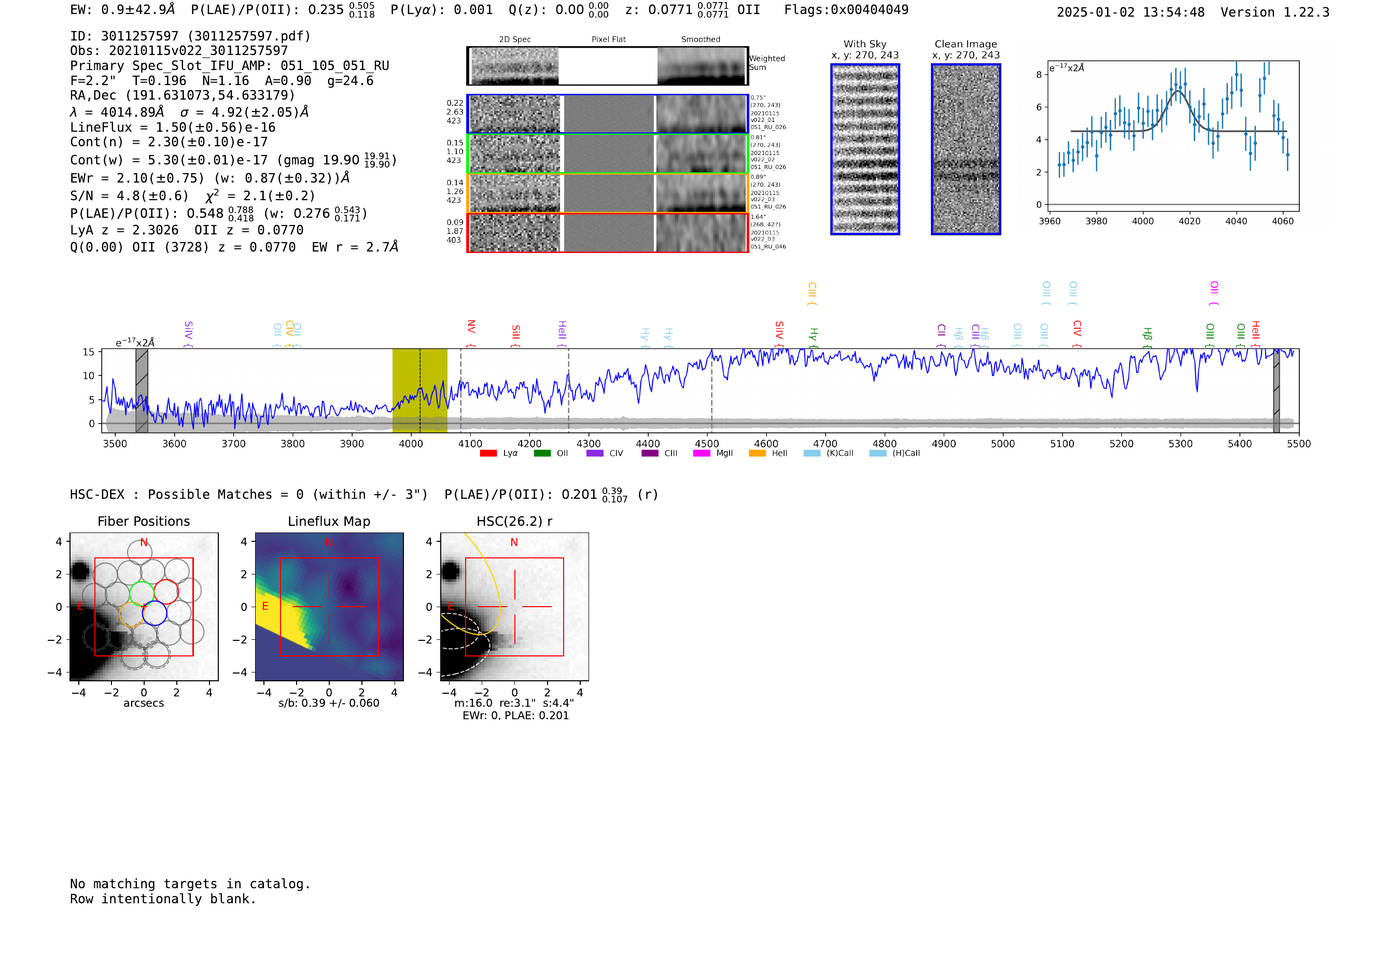Click the s/b: 0.39 +/- 0.060 caption
The height and width of the screenshot is (953, 1400).
click(x=329, y=703)
